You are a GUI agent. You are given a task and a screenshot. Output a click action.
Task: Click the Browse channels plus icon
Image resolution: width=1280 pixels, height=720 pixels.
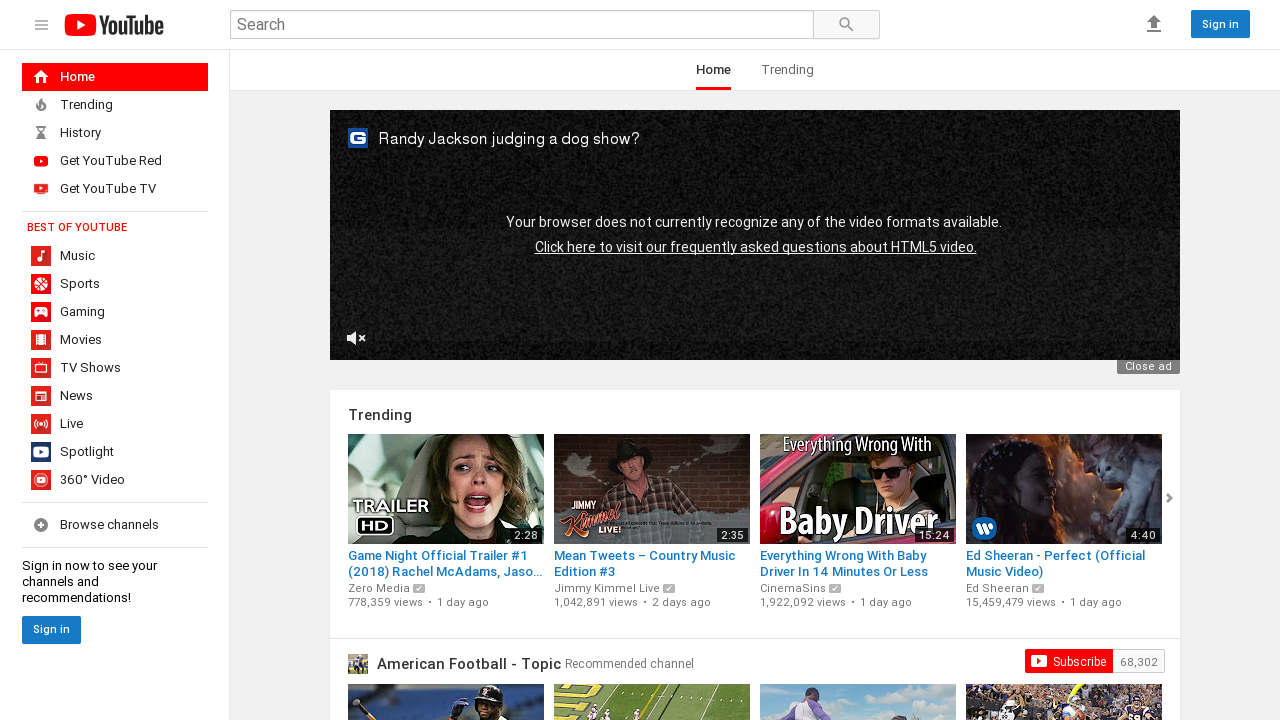(x=41, y=525)
